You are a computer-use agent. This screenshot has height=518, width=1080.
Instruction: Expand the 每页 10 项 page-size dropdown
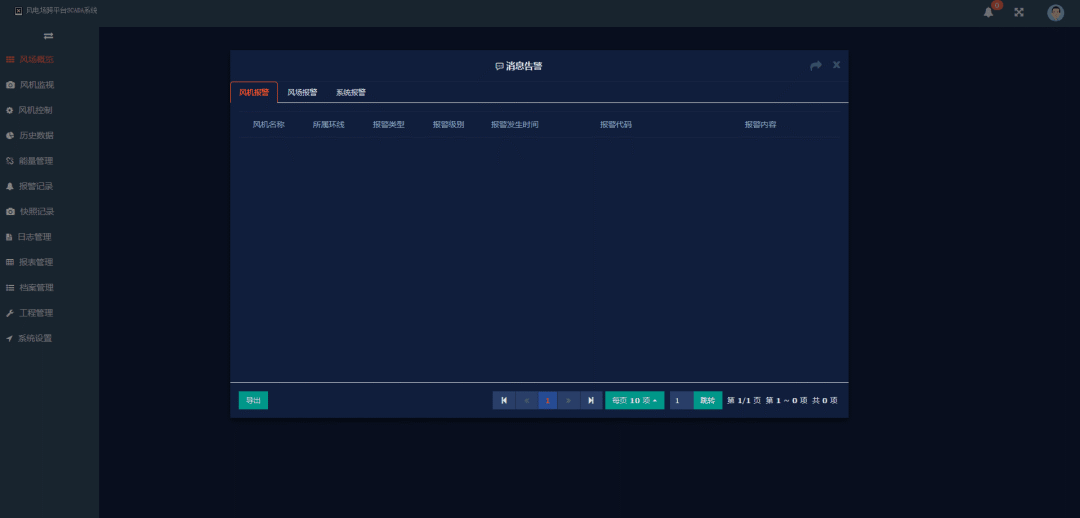(634, 400)
